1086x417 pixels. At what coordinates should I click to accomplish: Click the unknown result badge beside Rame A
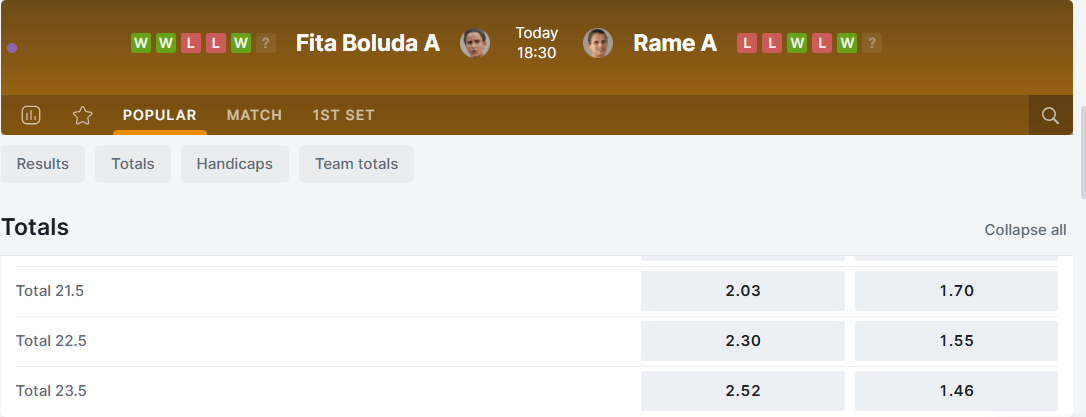(872, 43)
